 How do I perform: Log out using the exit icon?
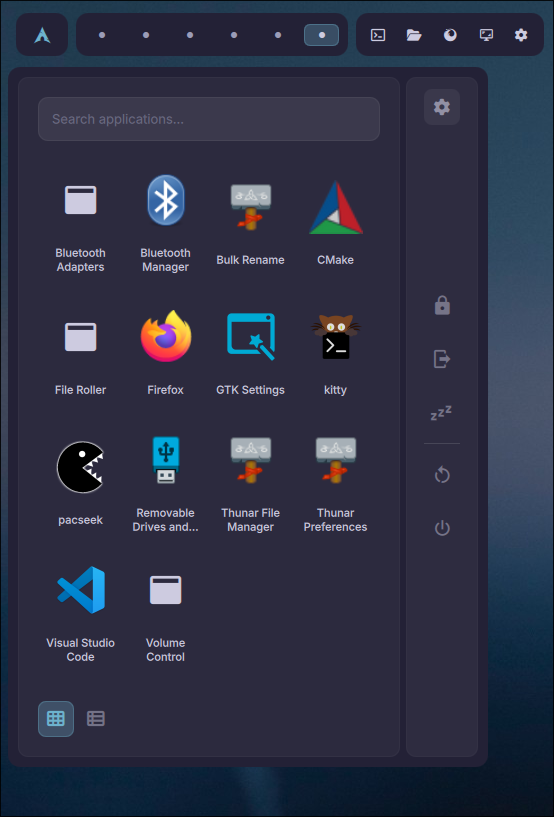(x=442, y=359)
